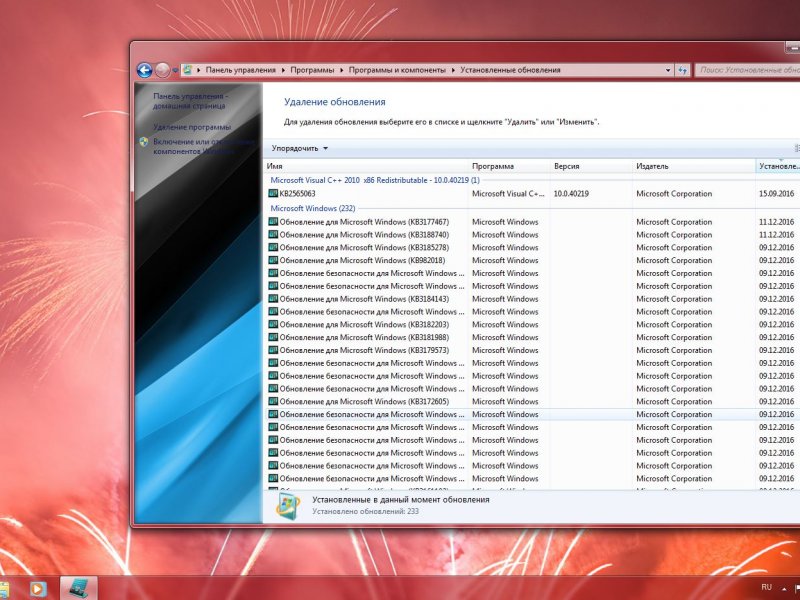This screenshot has height=600, width=800.
Task: Focus the search installed updates field
Action: pyautogui.click(x=747, y=70)
